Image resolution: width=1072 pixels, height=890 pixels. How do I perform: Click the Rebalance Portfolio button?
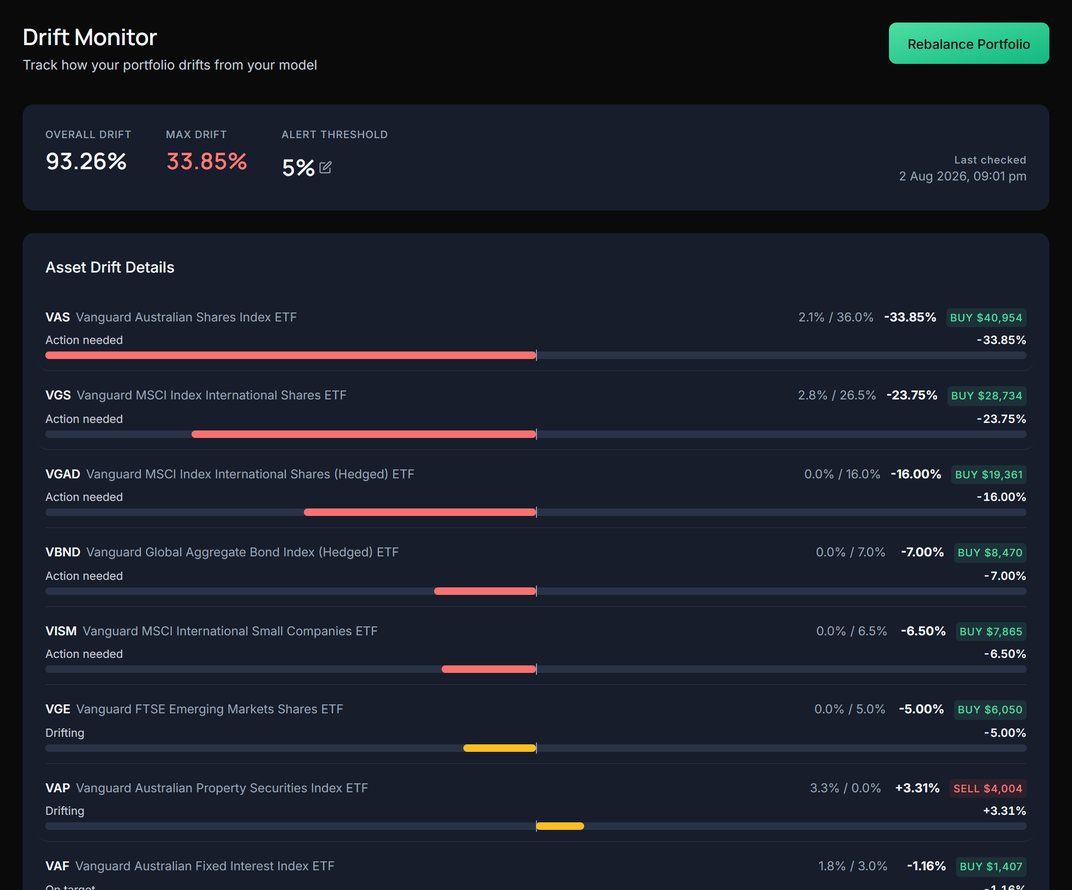pos(968,44)
